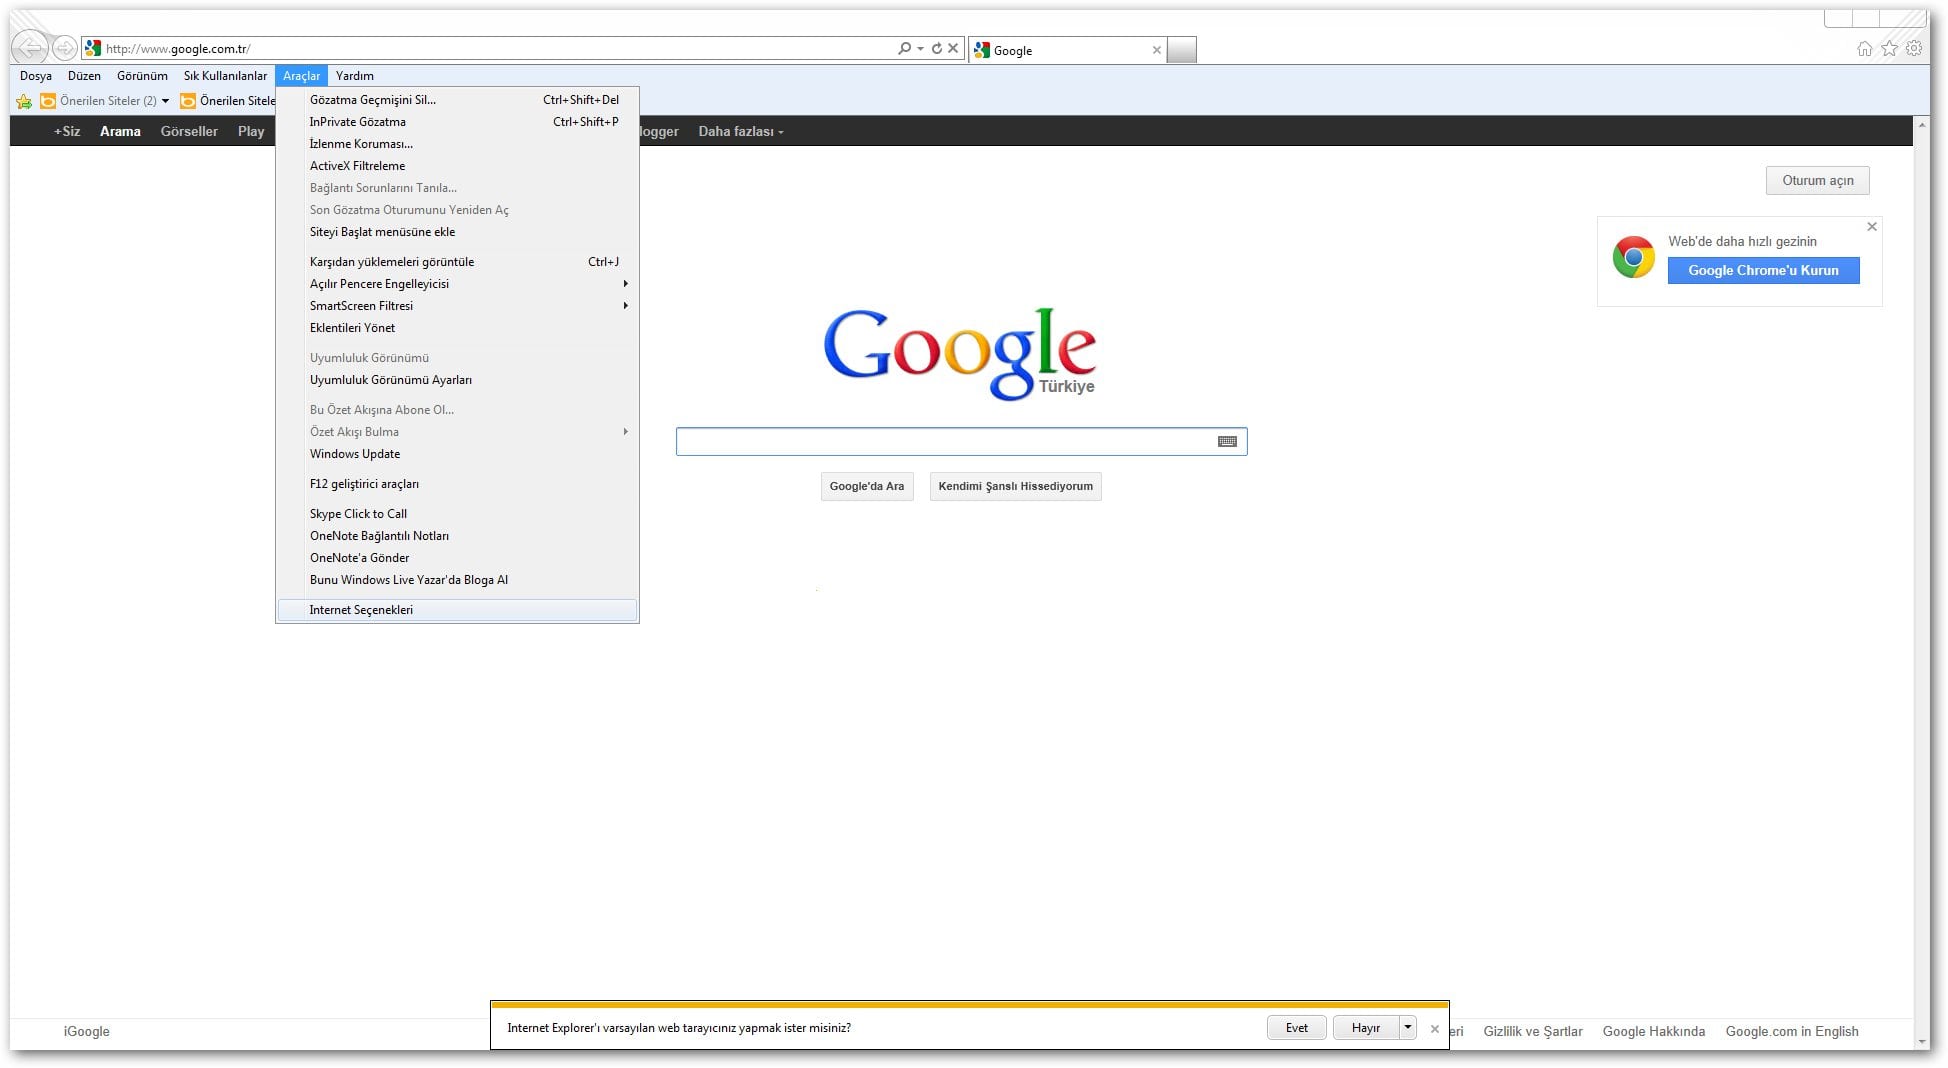Image resolution: width=1948 pixels, height=1068 pixels.
Task: Click the browser forward arrow button
Action: pyautogui.click(x=65, y=48)
